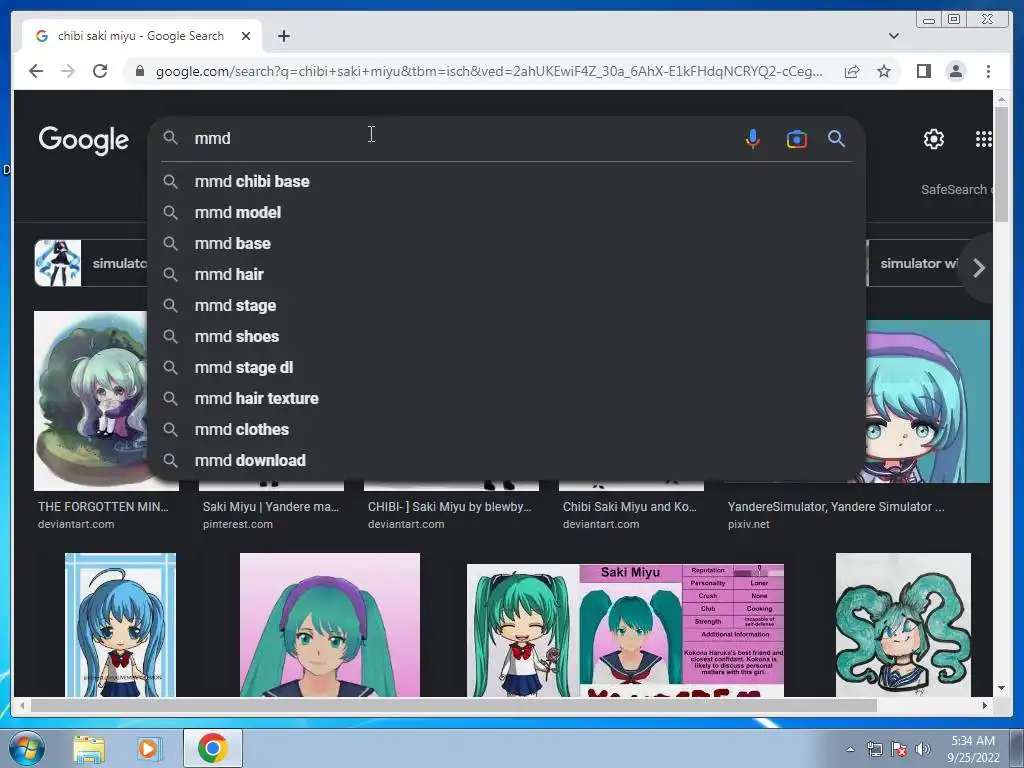The image size is (1024, 768).
Task: Open the tab search dropdown arrow
Action: pyautogui.click(x=893, y=36)
